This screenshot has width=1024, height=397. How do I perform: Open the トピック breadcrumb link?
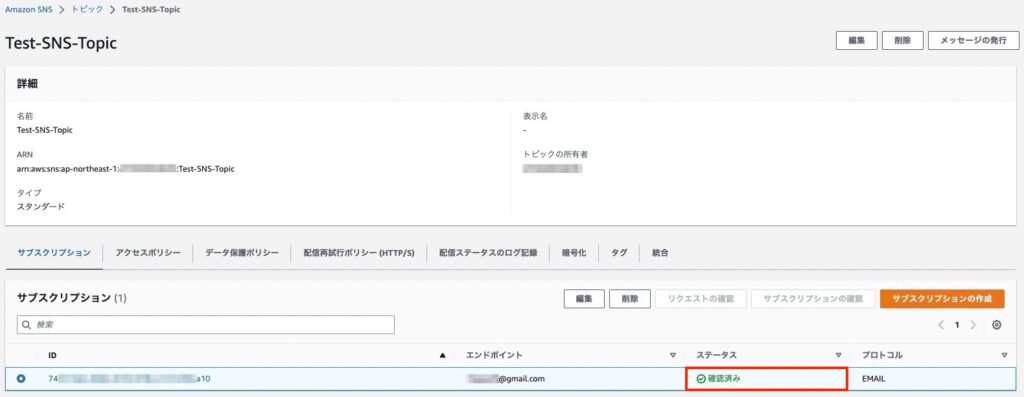click(87, 10)
